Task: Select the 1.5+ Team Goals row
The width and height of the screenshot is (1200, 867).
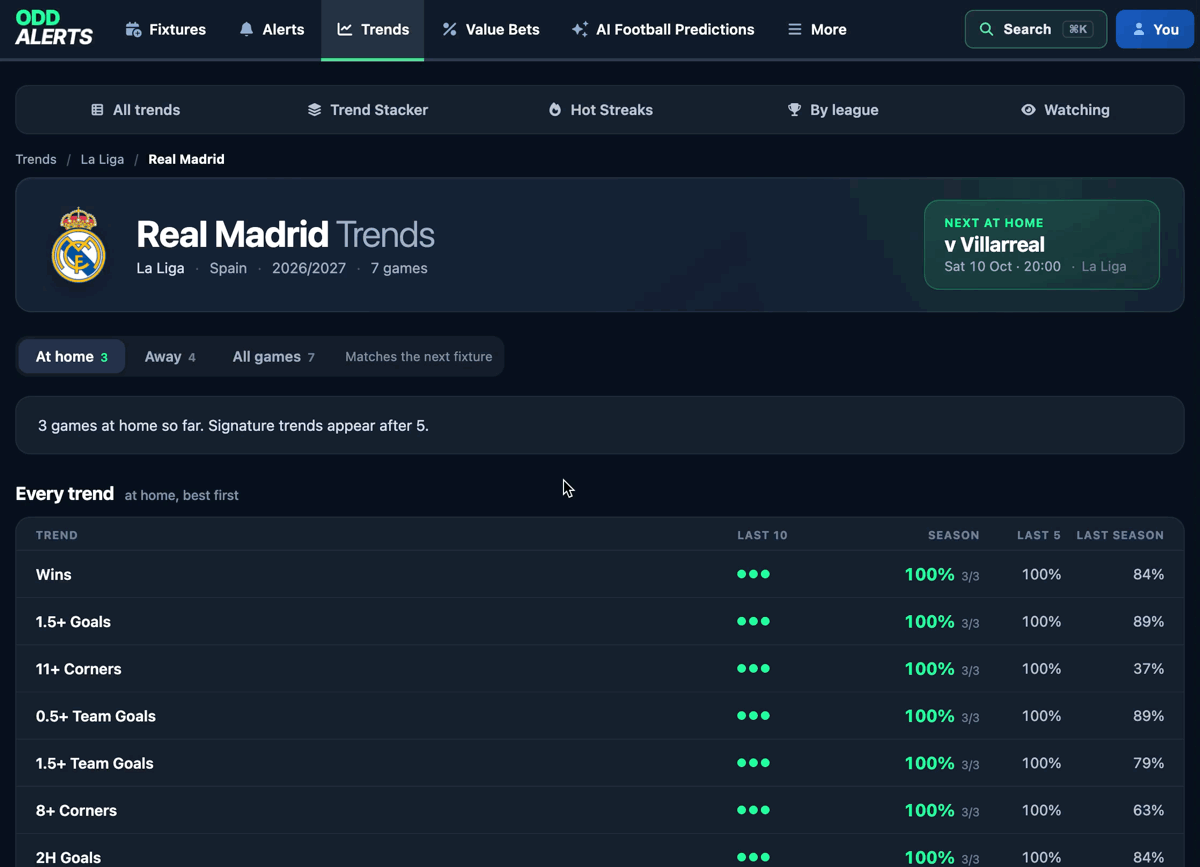Action: pos(600,763)
